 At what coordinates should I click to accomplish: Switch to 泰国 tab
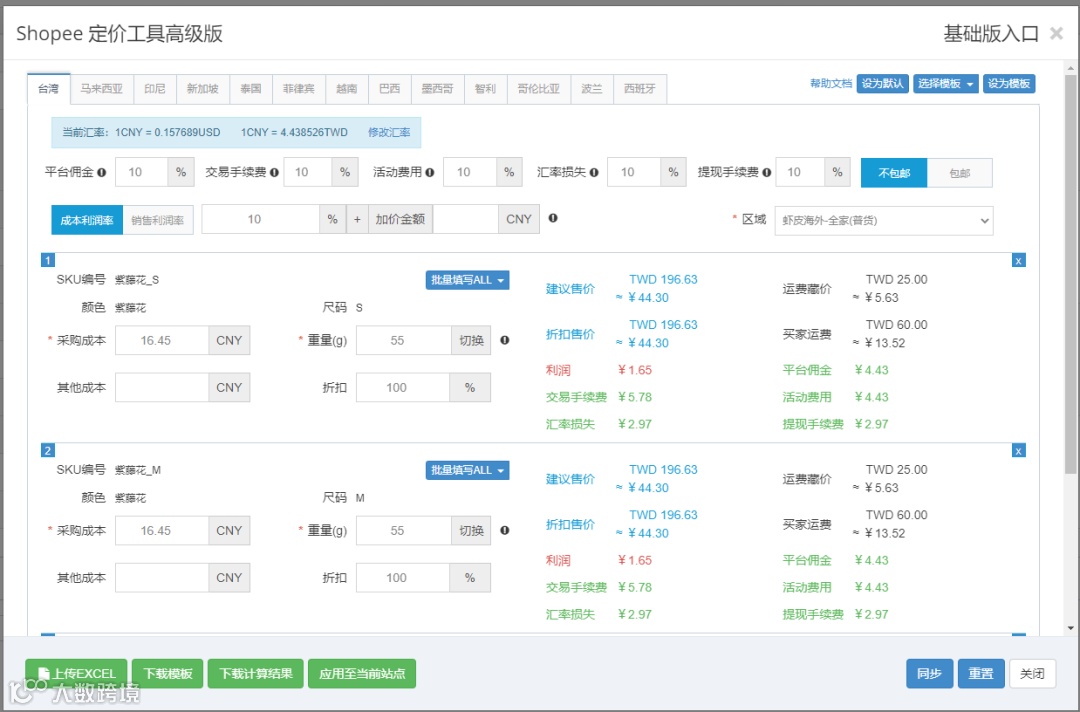[251, 89]
